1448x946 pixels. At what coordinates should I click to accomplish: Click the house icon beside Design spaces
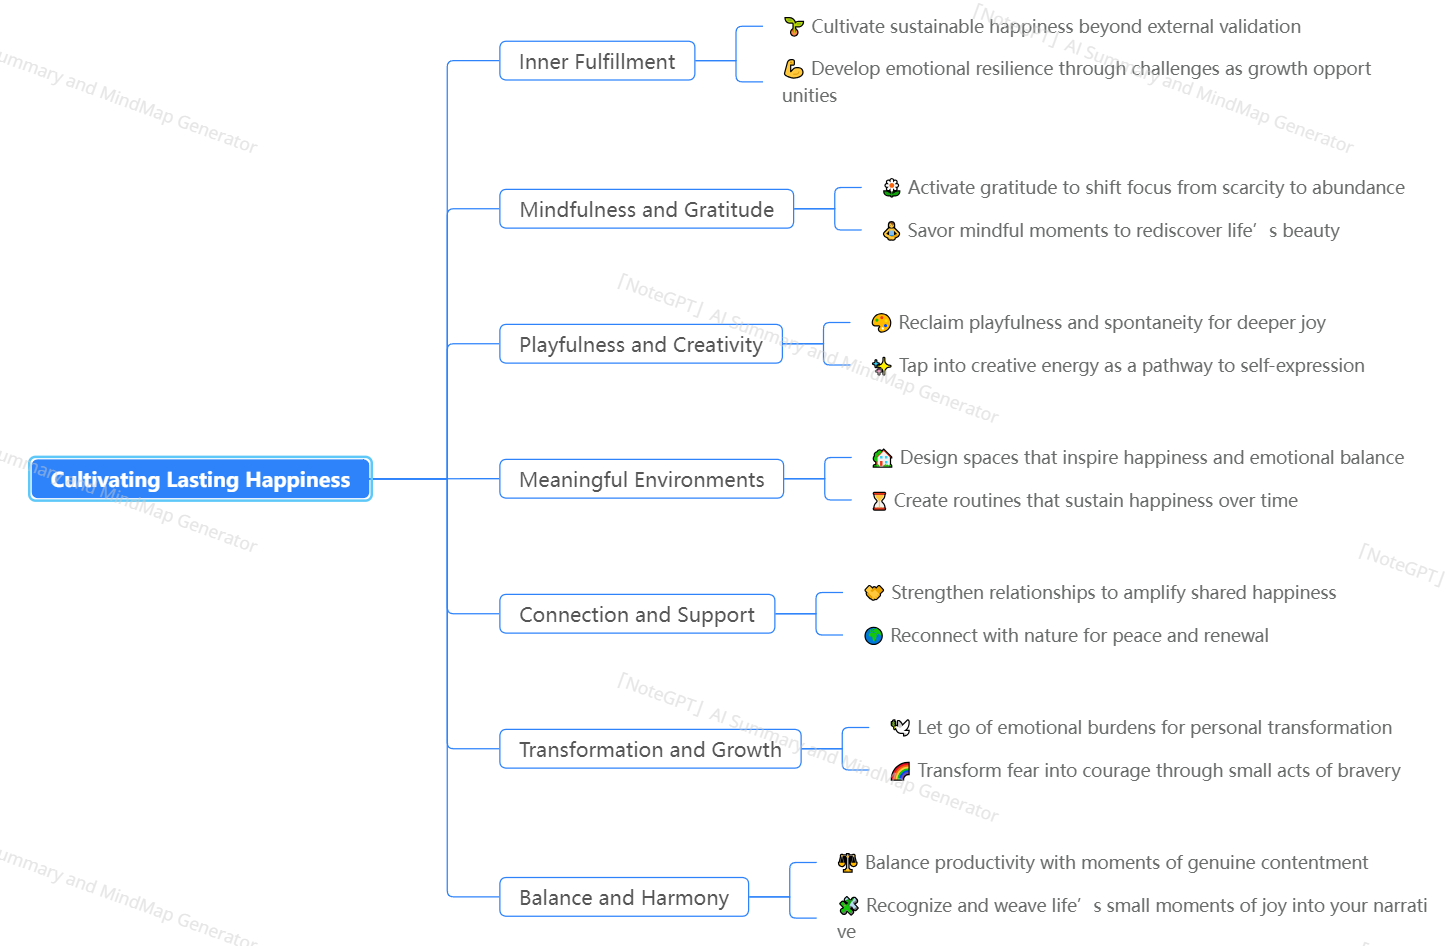882,458
